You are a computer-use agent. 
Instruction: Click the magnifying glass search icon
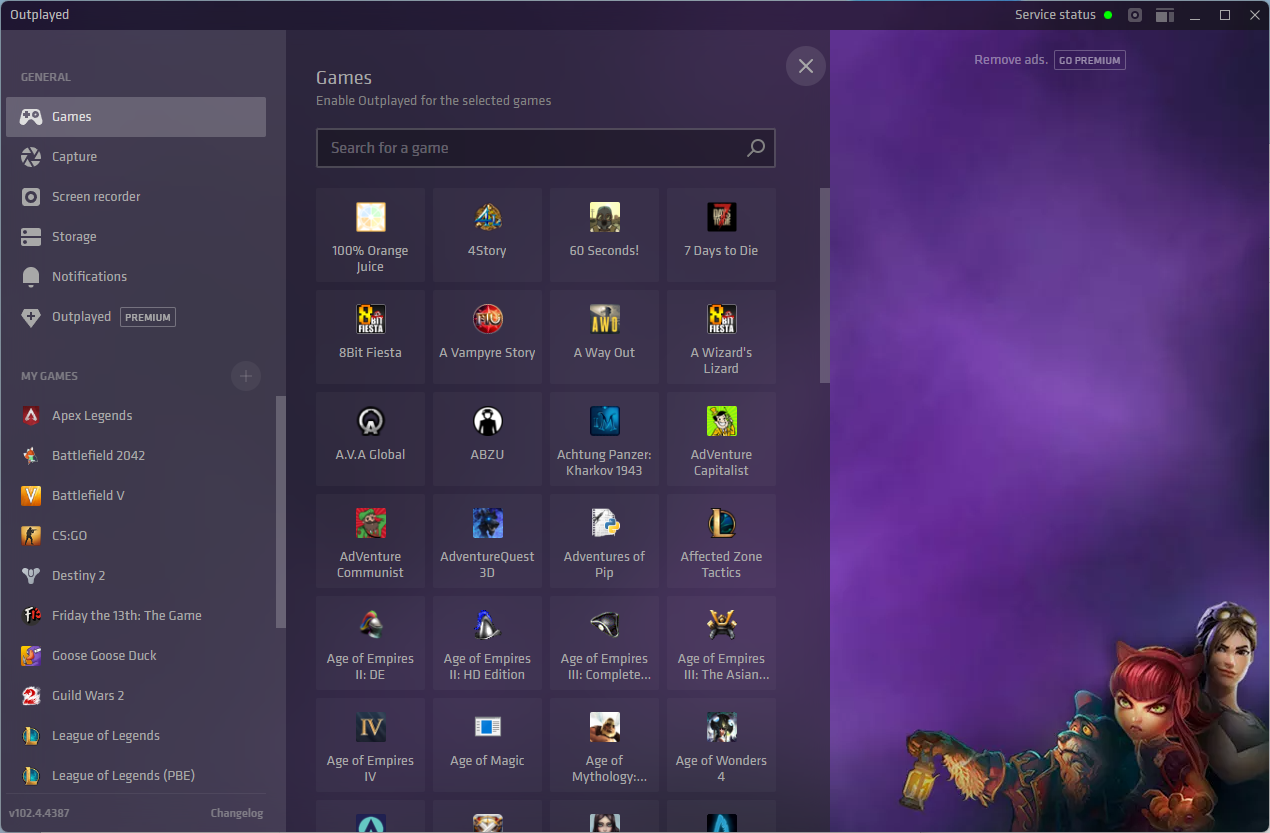756,148
